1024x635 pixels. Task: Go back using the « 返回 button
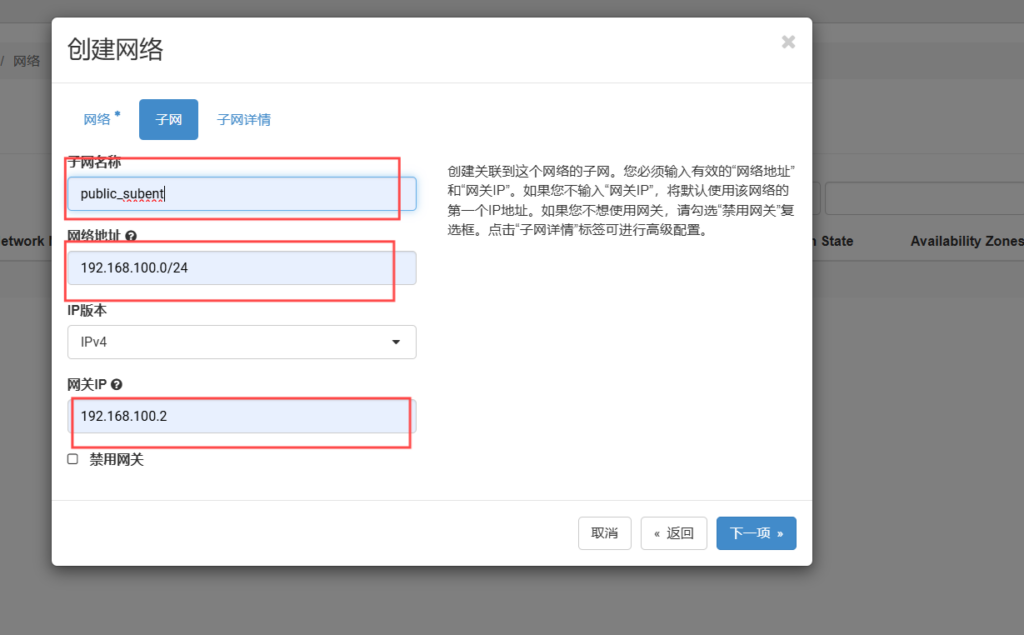pyautogui.click(x=674, y=533)
